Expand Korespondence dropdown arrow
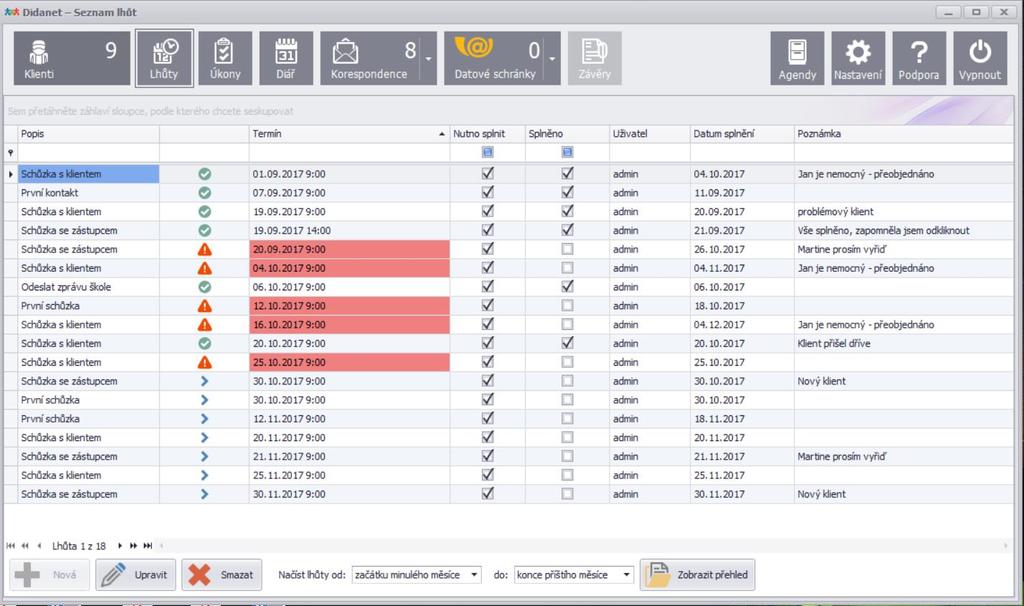The height and width of the screenshot is (606, 1024). pyautogui.click(x=429, y=58)
